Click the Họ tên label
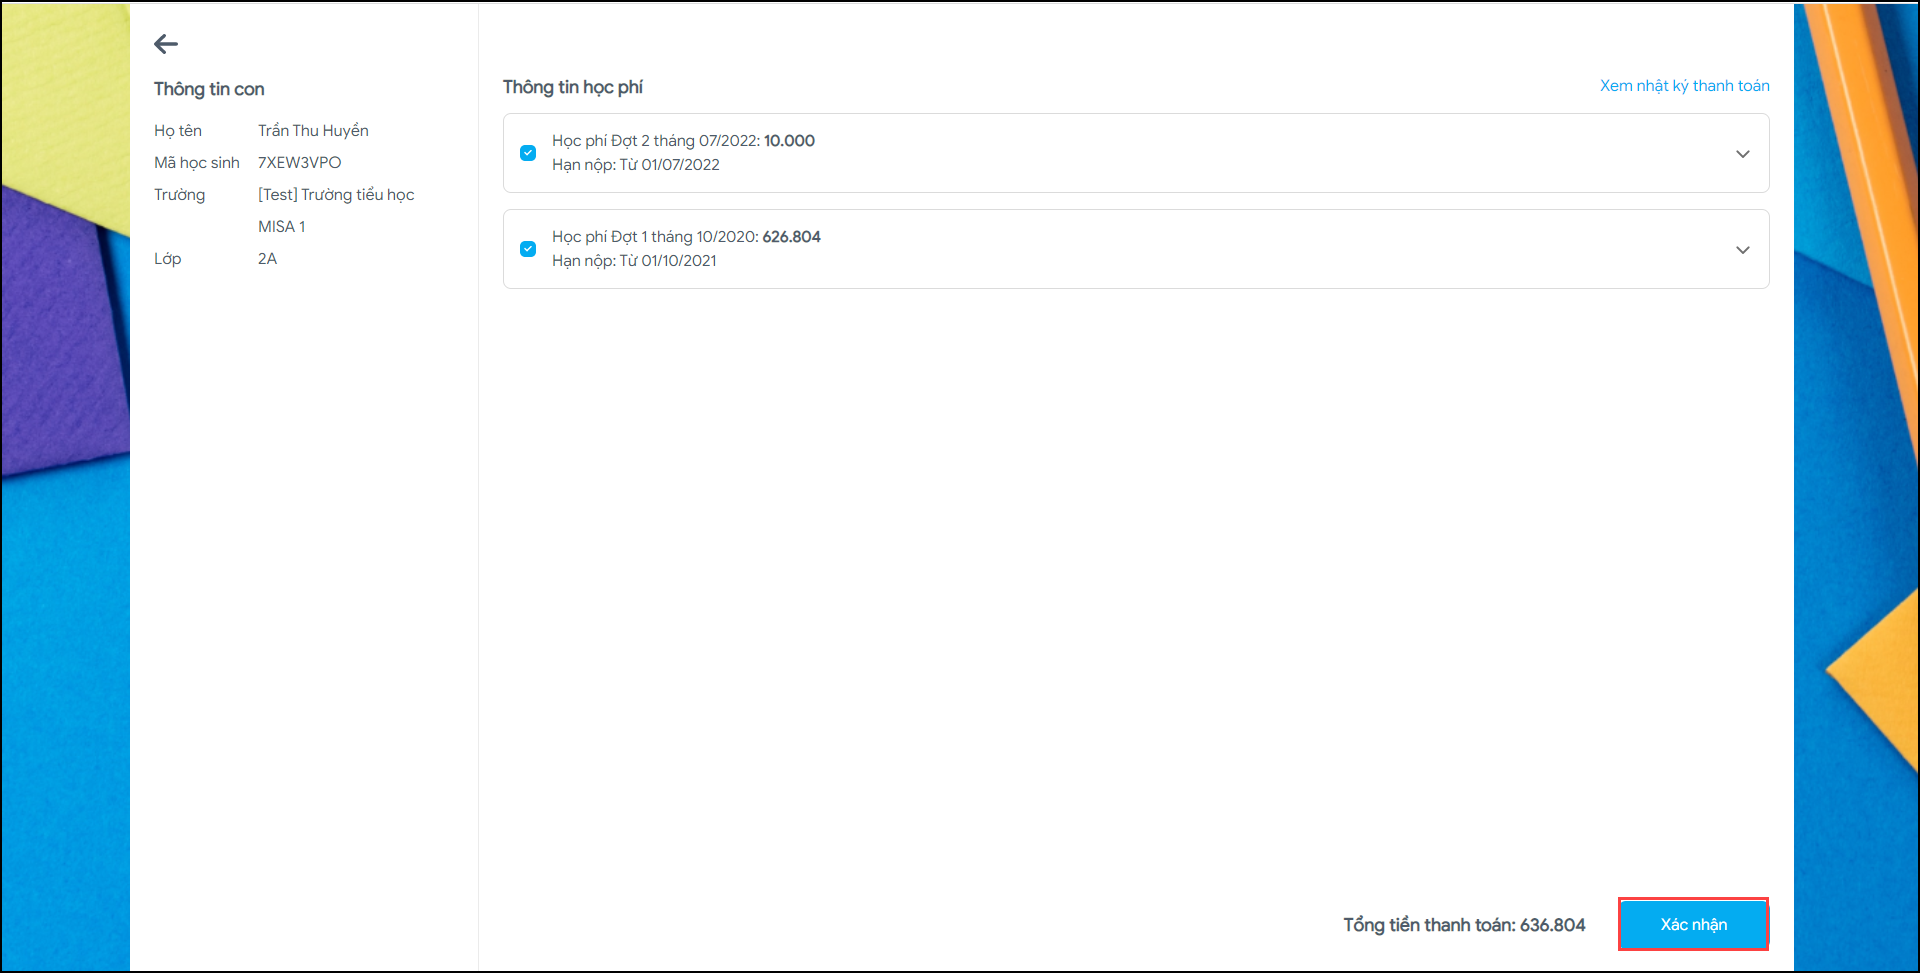 (x=178, y=131)
